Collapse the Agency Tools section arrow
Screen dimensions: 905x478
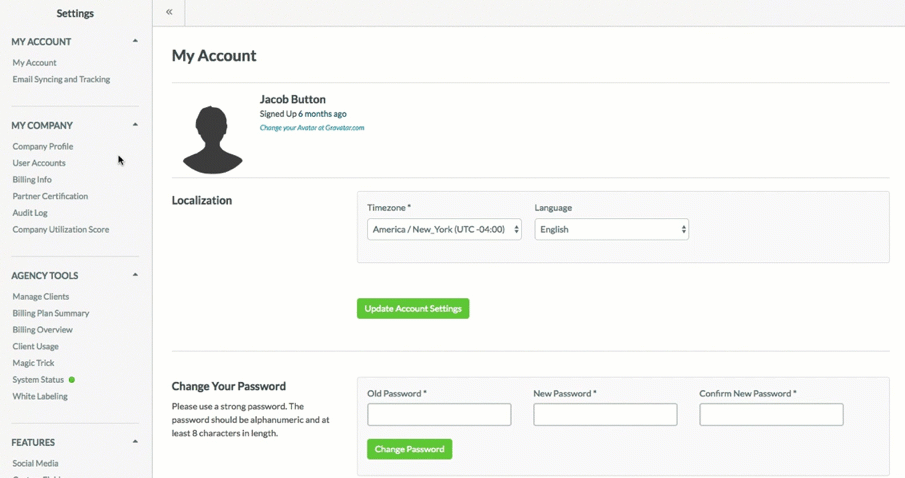pyautogui.click(x=135, y=275)
